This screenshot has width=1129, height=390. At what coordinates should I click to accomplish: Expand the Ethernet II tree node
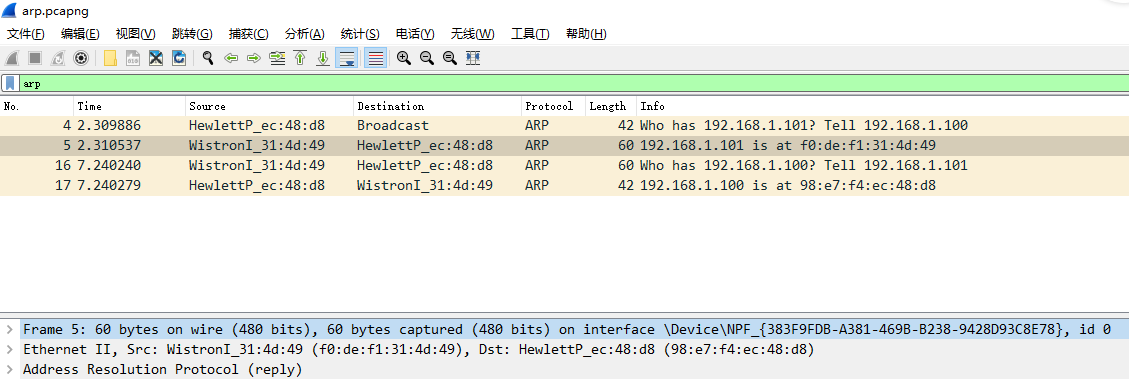[x=9, y=350]
